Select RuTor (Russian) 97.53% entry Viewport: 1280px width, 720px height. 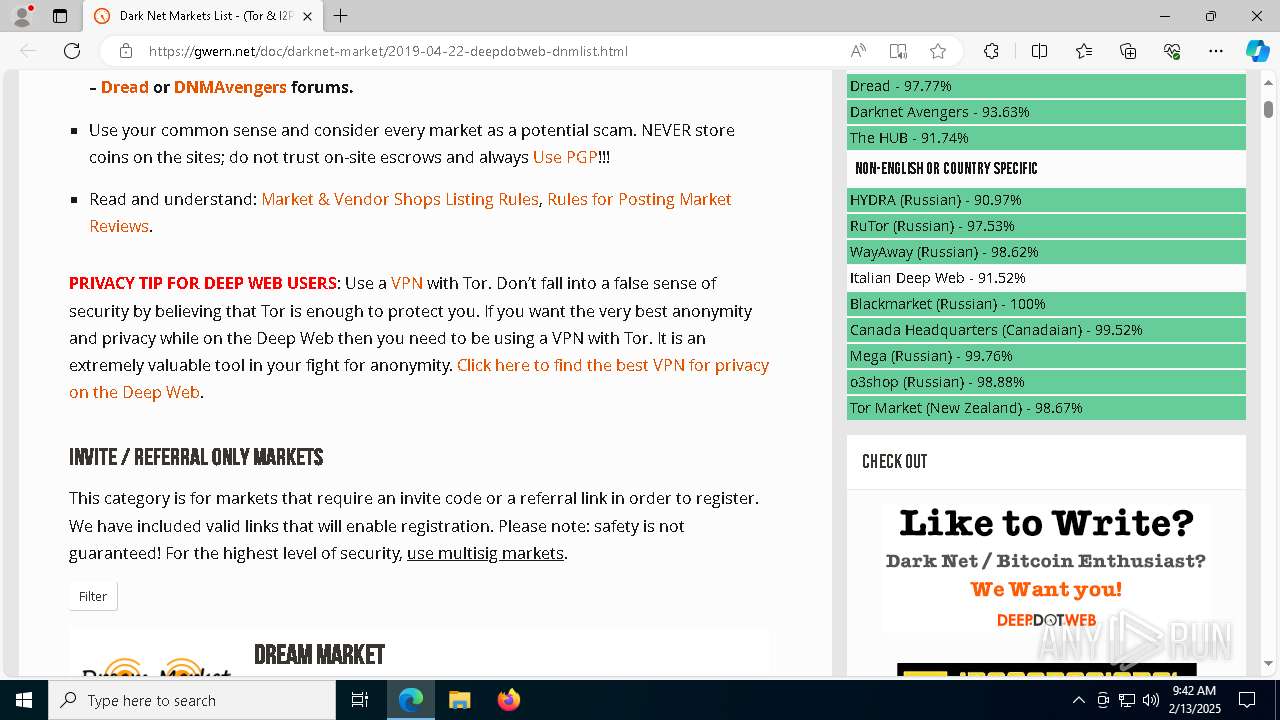(1046, 226)
